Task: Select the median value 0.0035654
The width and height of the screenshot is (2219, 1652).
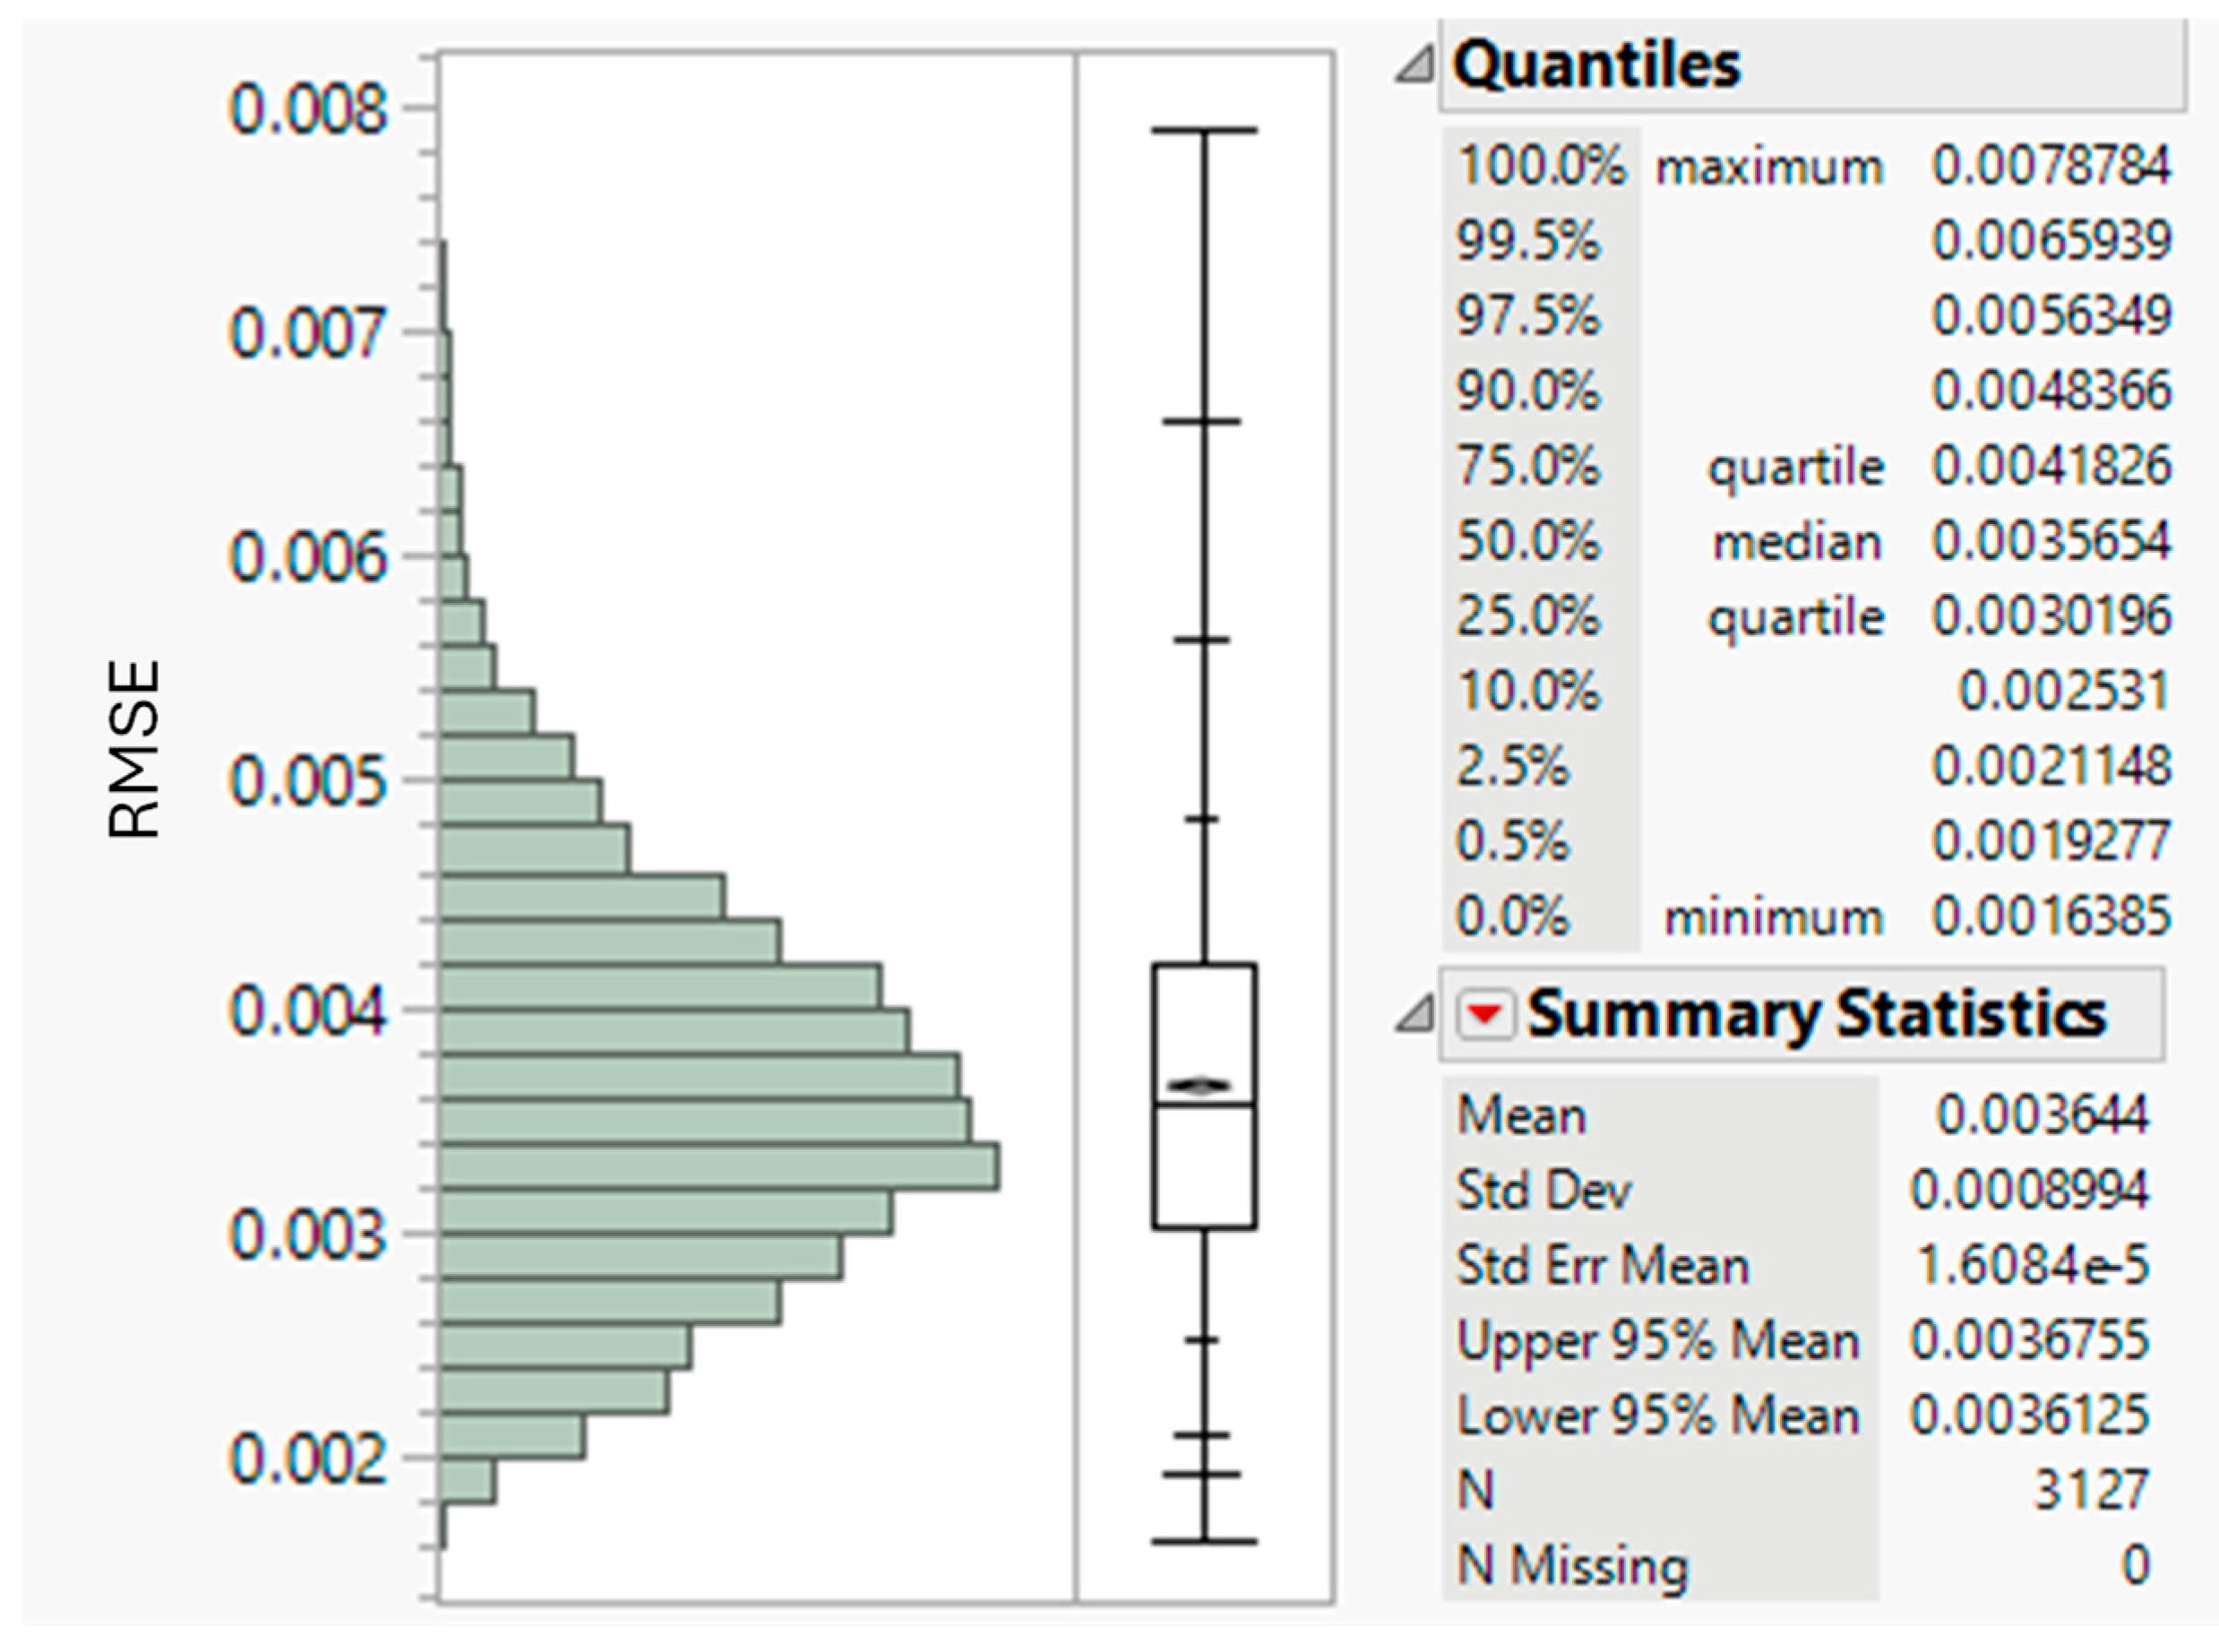Action: (x=2051, y=542)
